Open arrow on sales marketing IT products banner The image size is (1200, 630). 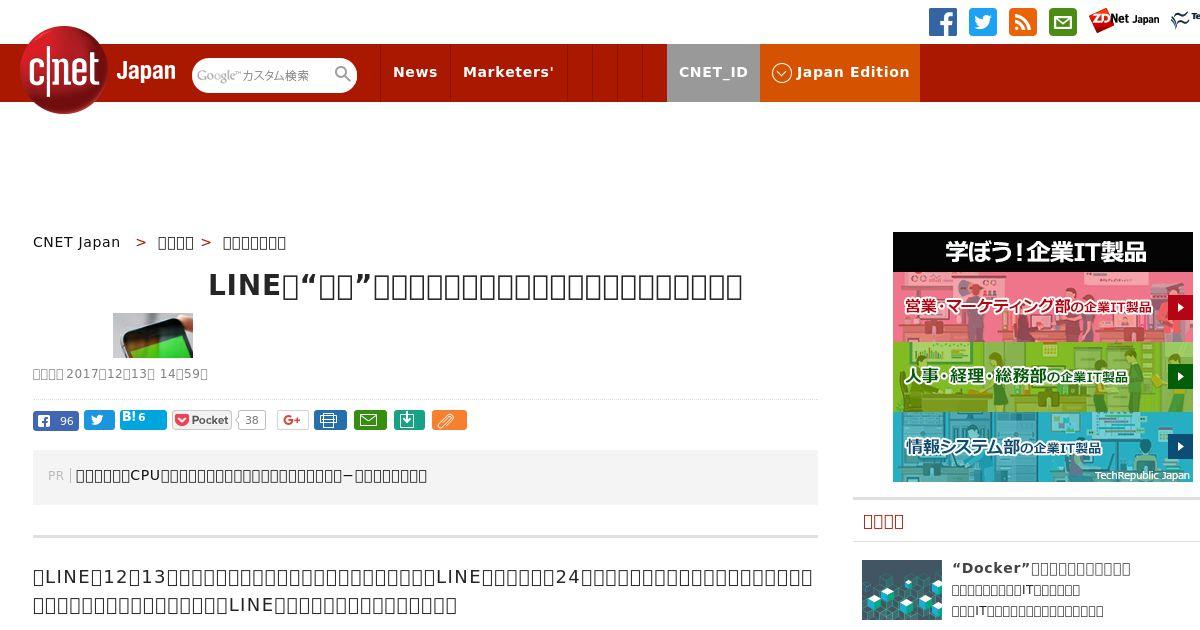pyautogui.click(x=1180, y=307)
